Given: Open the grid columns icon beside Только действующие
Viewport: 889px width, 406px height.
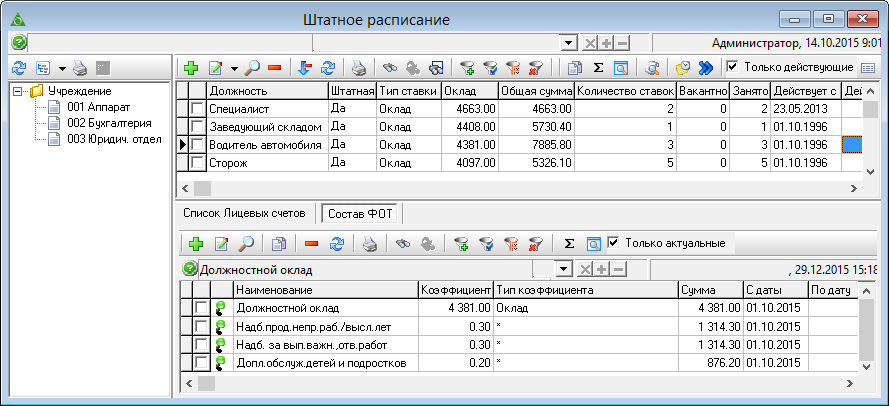Looking at the screenshot, I should (x=867, y=67).
